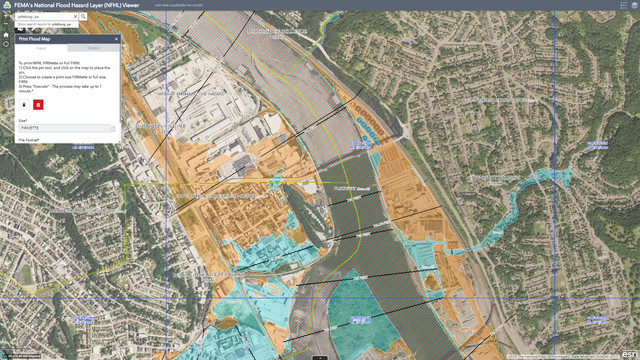
Task: Click the FEMA's National Flood Hazard Layer title
Action: click(x=77, y=5)
